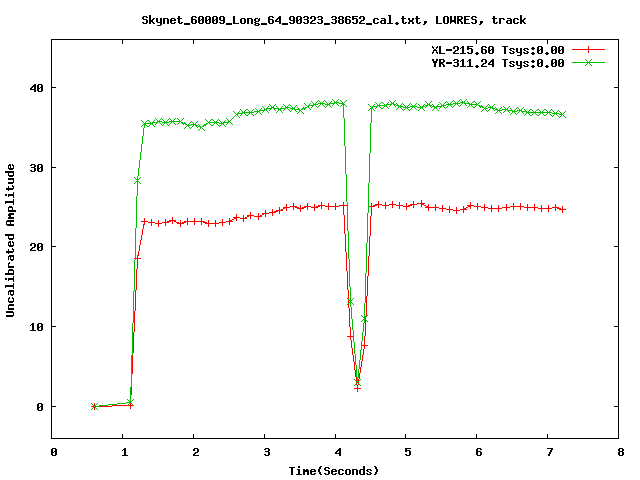Click the lowest red marker in the dip

357,388
